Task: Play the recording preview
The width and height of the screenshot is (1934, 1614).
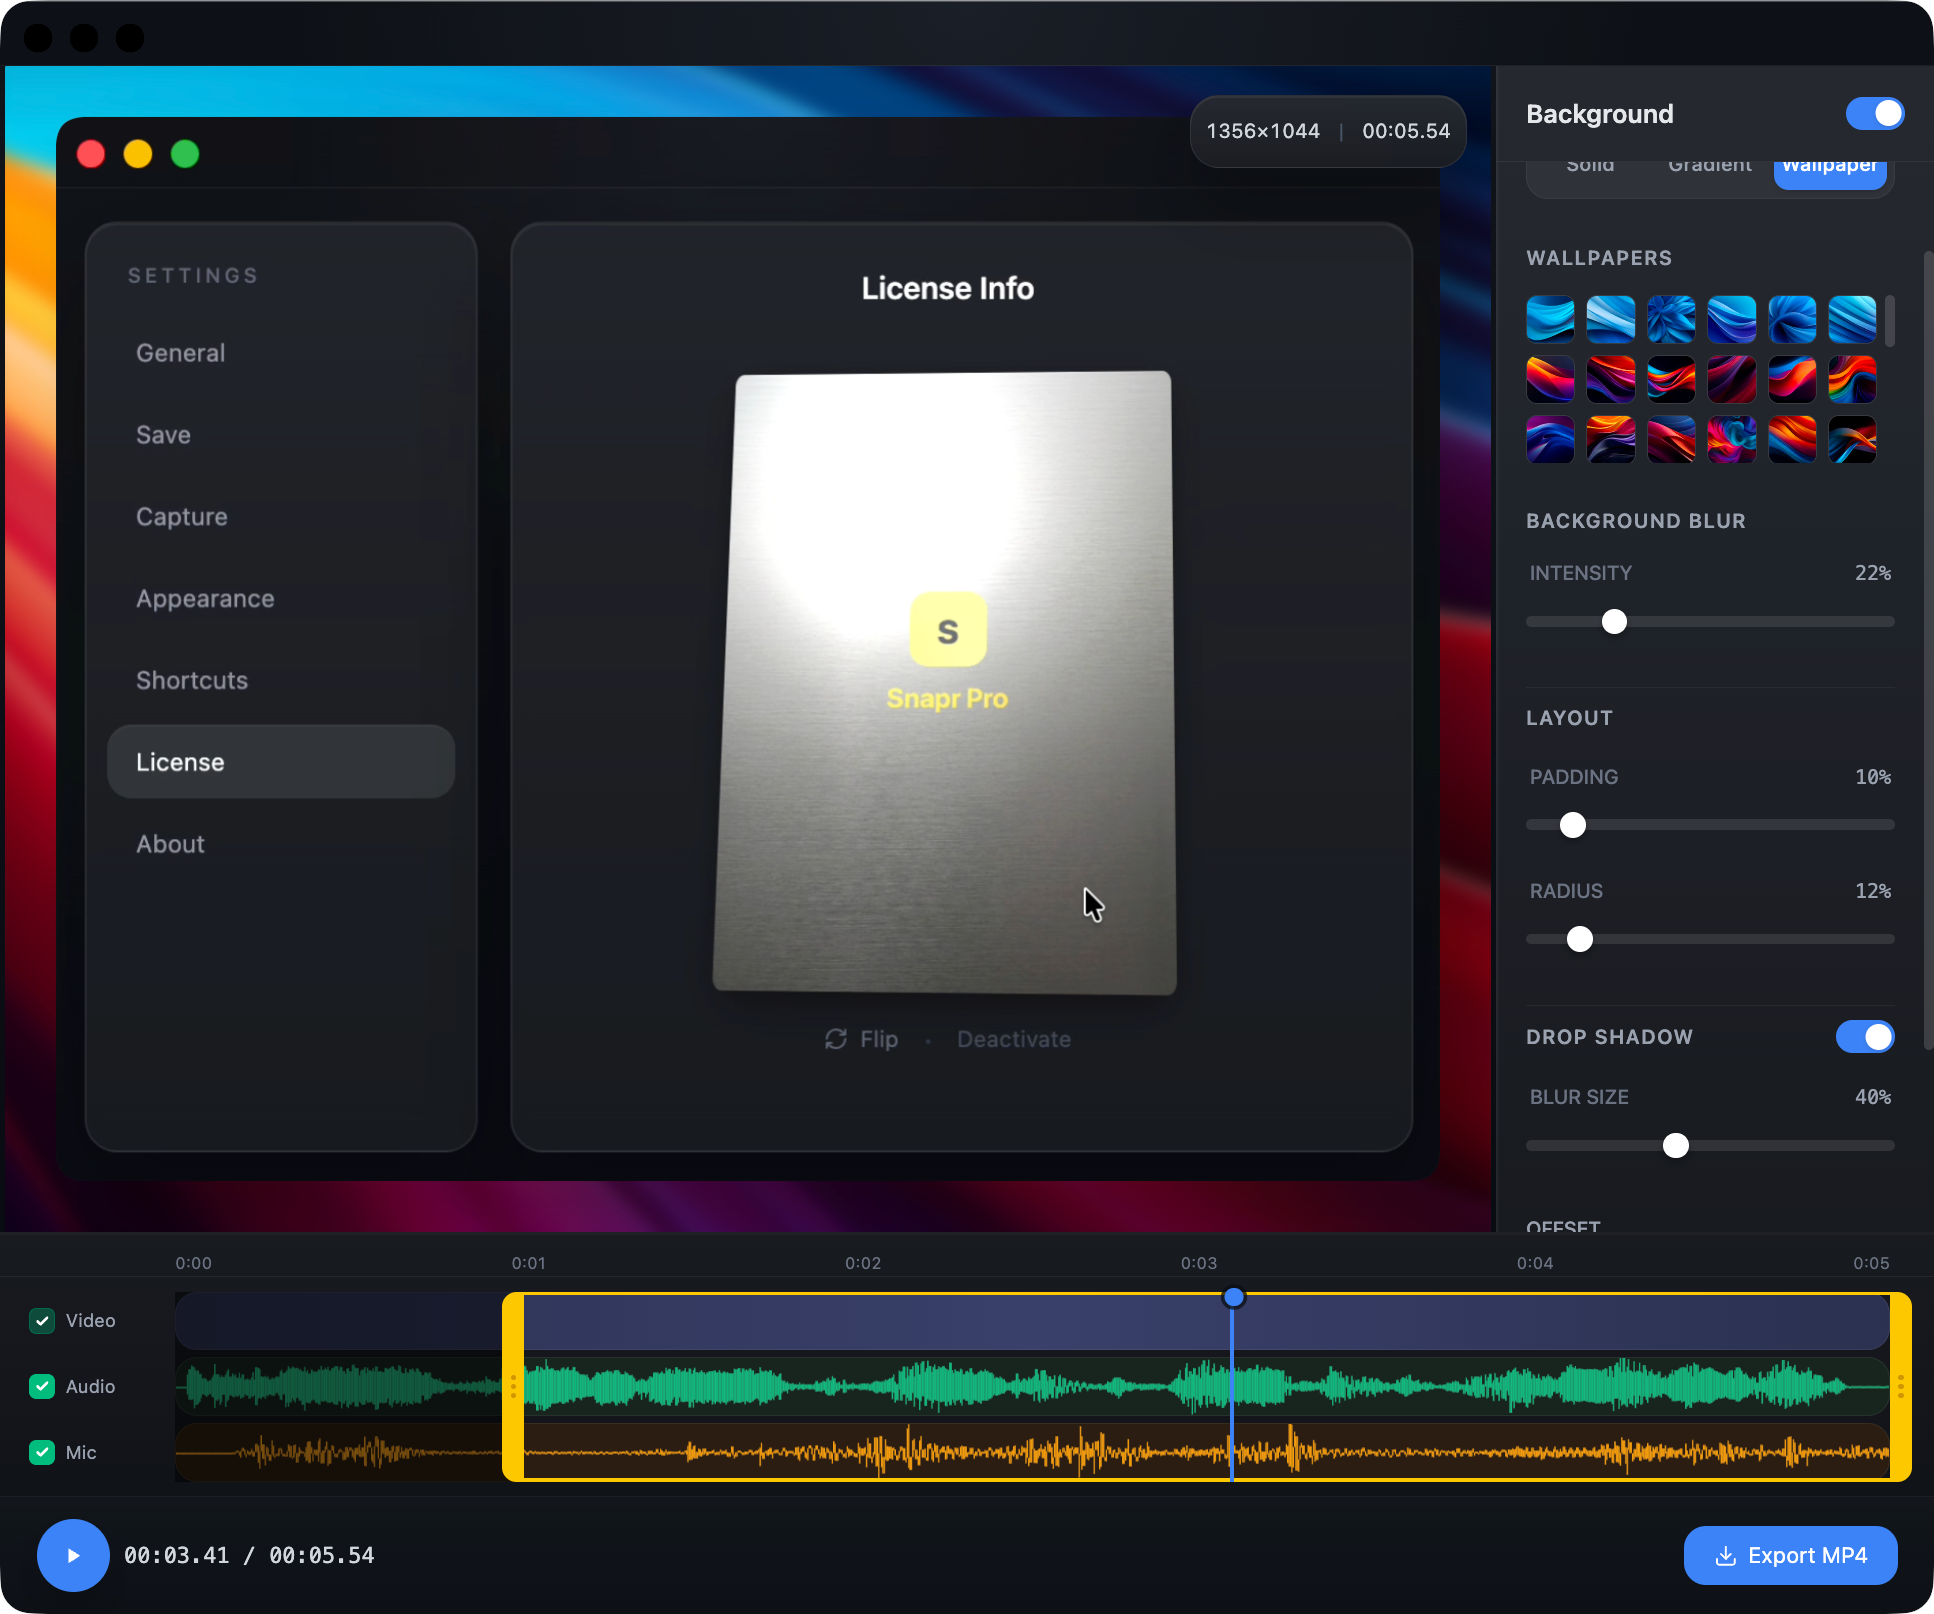Action: tap(73, 1555)
